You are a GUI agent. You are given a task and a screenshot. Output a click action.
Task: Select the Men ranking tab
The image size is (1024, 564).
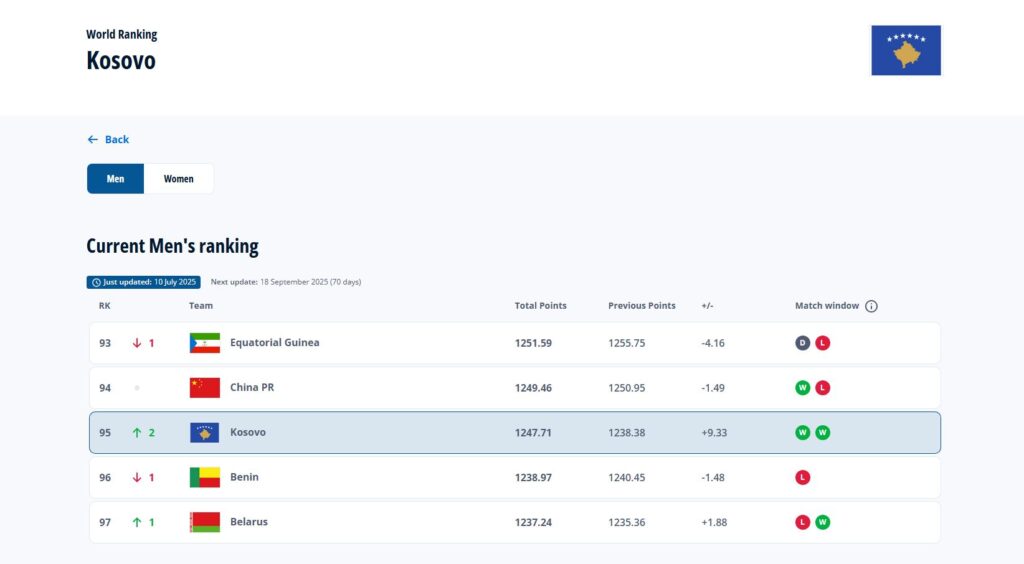tap(116, 179)
